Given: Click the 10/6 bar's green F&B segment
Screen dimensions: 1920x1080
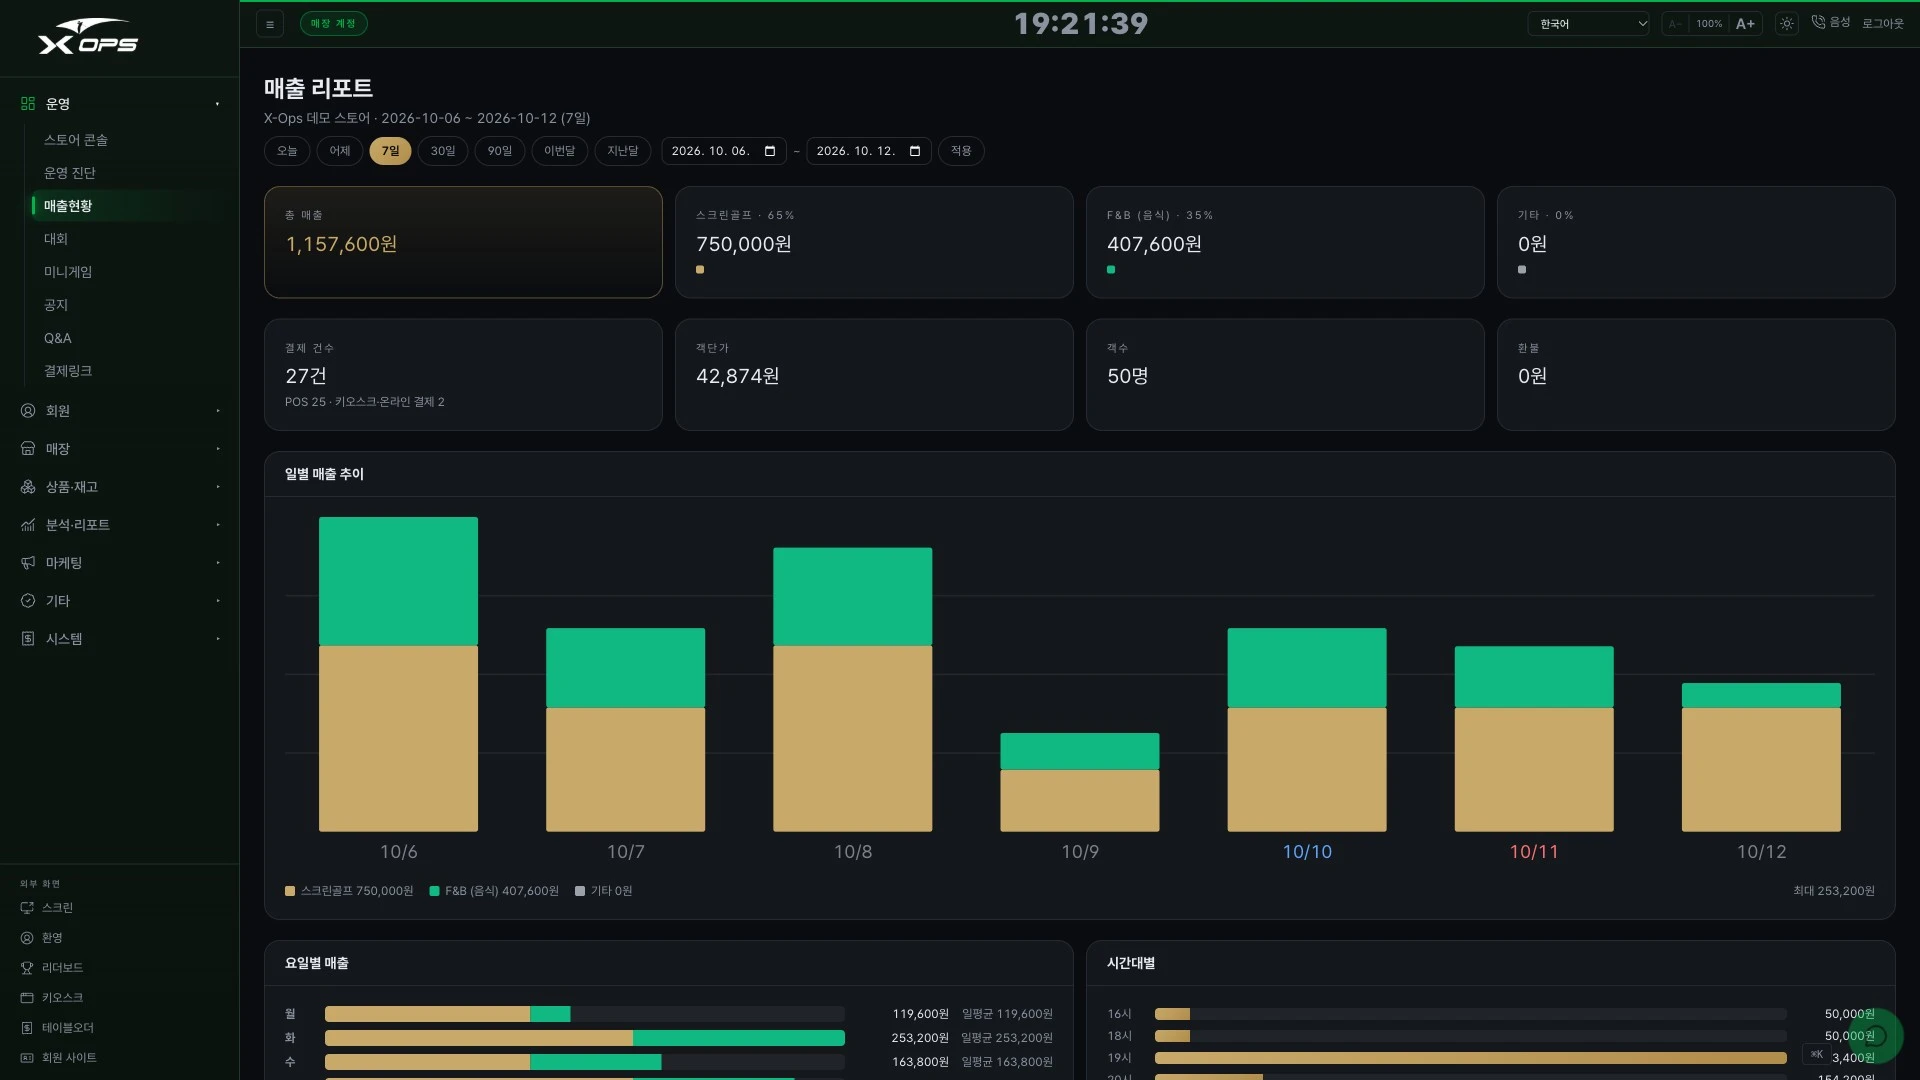Looking at the screenshot, I should point(398,581).
